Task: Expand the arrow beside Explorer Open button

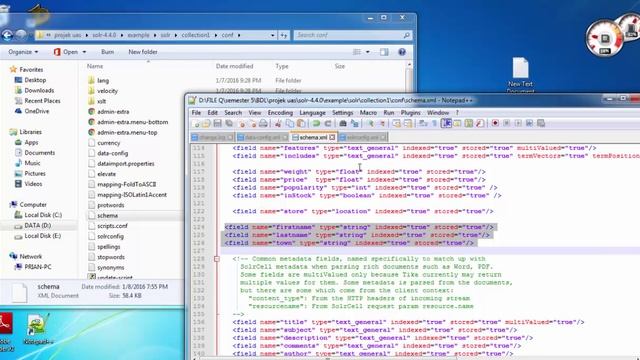Action: tap(84, 52)
